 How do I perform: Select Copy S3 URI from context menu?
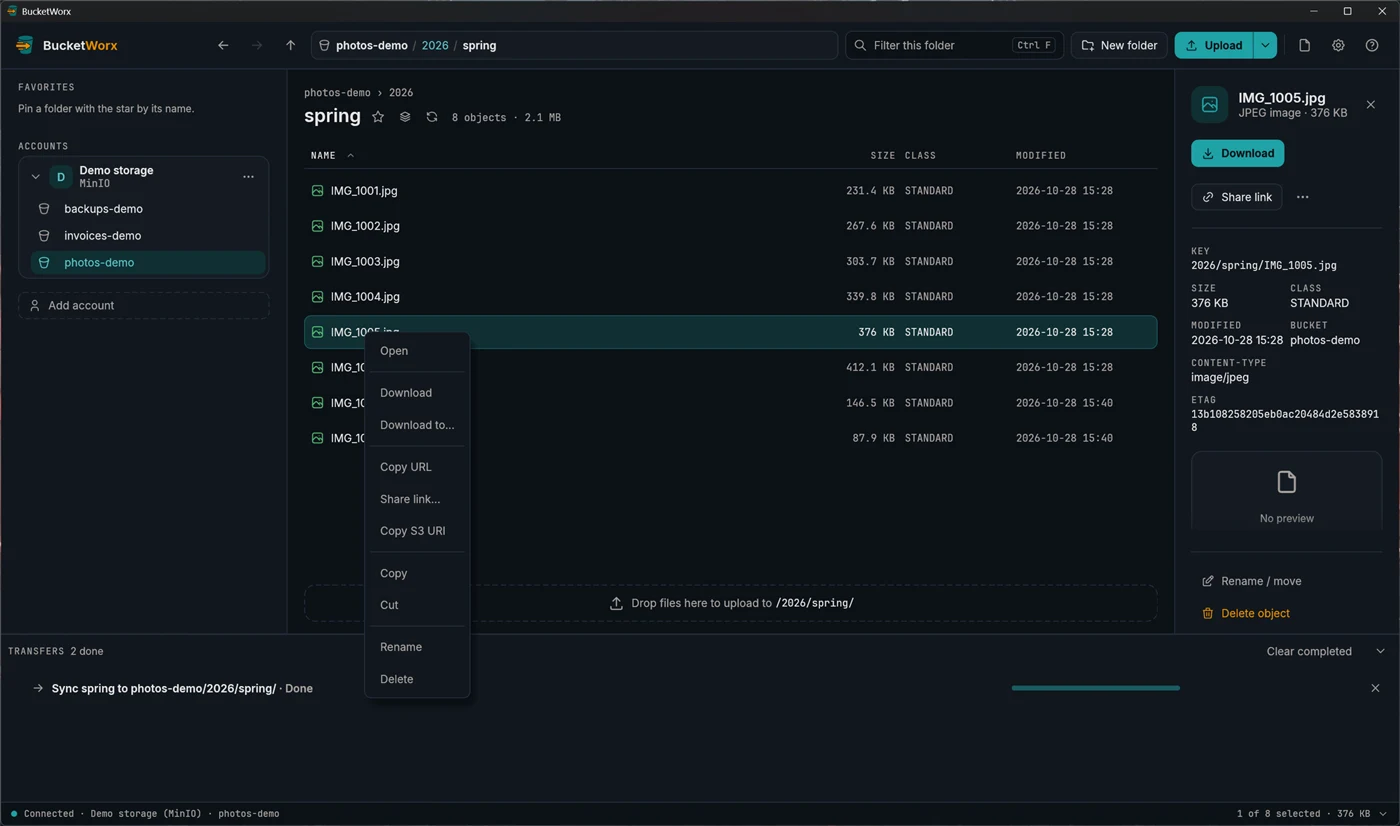(x=417, y=531)
